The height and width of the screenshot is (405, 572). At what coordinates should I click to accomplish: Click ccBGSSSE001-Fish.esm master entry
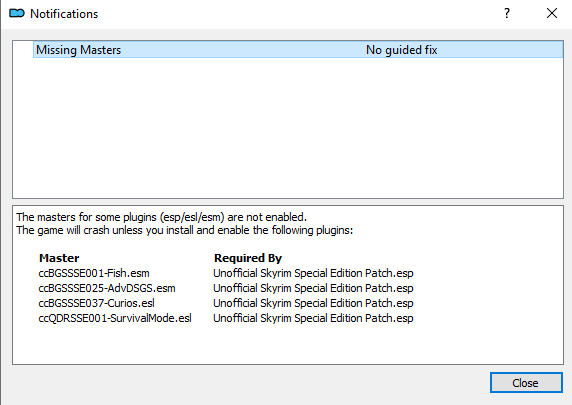tap(94, 273)
